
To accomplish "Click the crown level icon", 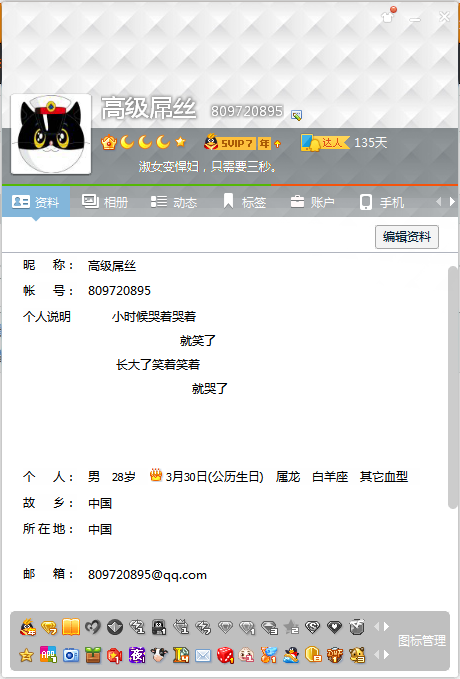I will pyautogui.click(x=108, y=142).
